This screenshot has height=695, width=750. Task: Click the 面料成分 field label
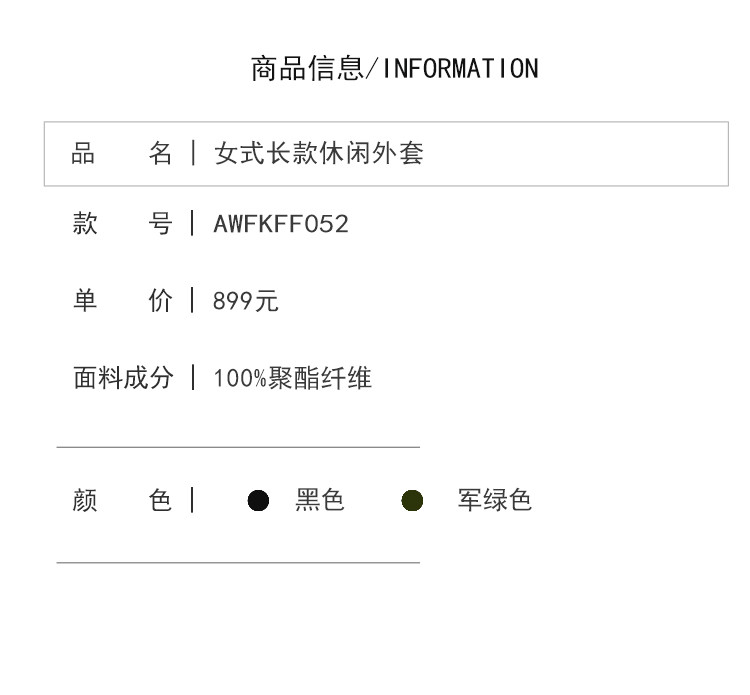(123, 378)
